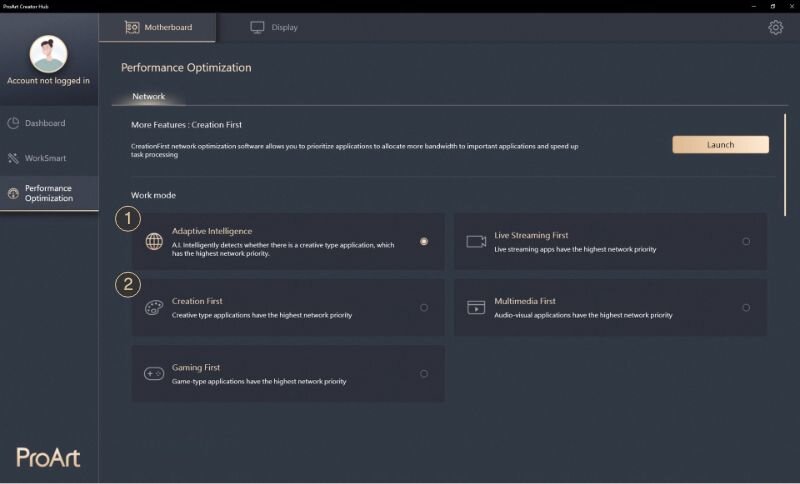Select Multimedia First radio button

746,308
